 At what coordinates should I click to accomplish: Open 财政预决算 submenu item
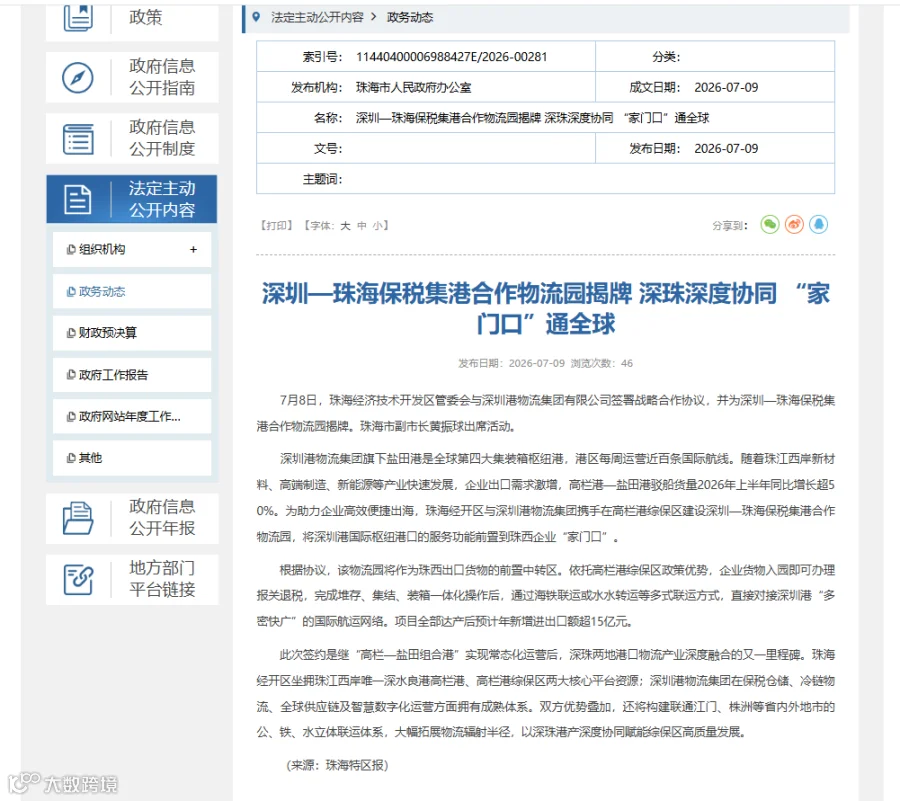coord(132,333)
